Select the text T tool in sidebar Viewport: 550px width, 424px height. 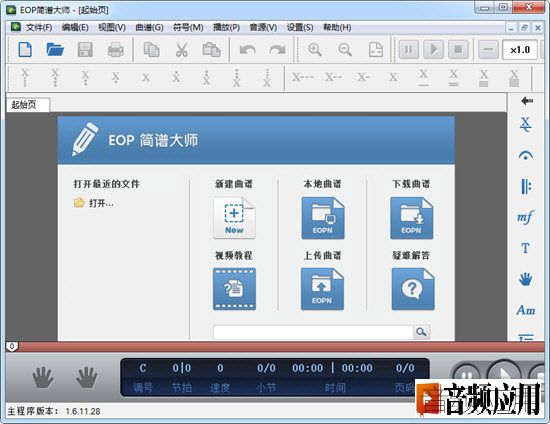coord(525,248)
